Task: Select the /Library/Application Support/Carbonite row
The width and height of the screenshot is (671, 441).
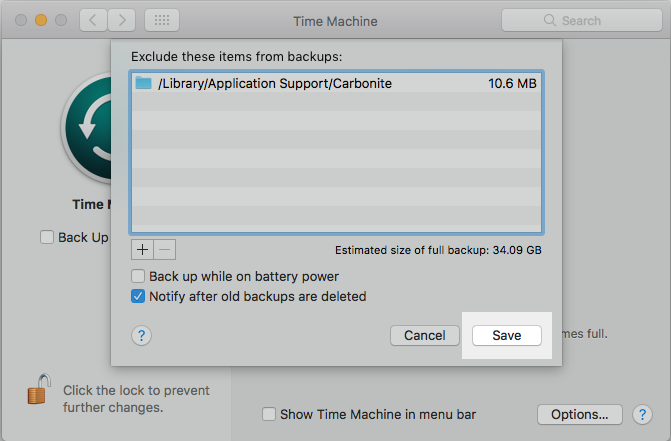Action: click(x=335, y=84)
